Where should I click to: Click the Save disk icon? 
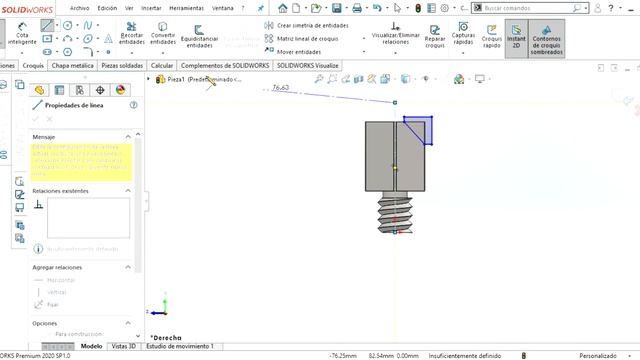click(x=336, y=8)
